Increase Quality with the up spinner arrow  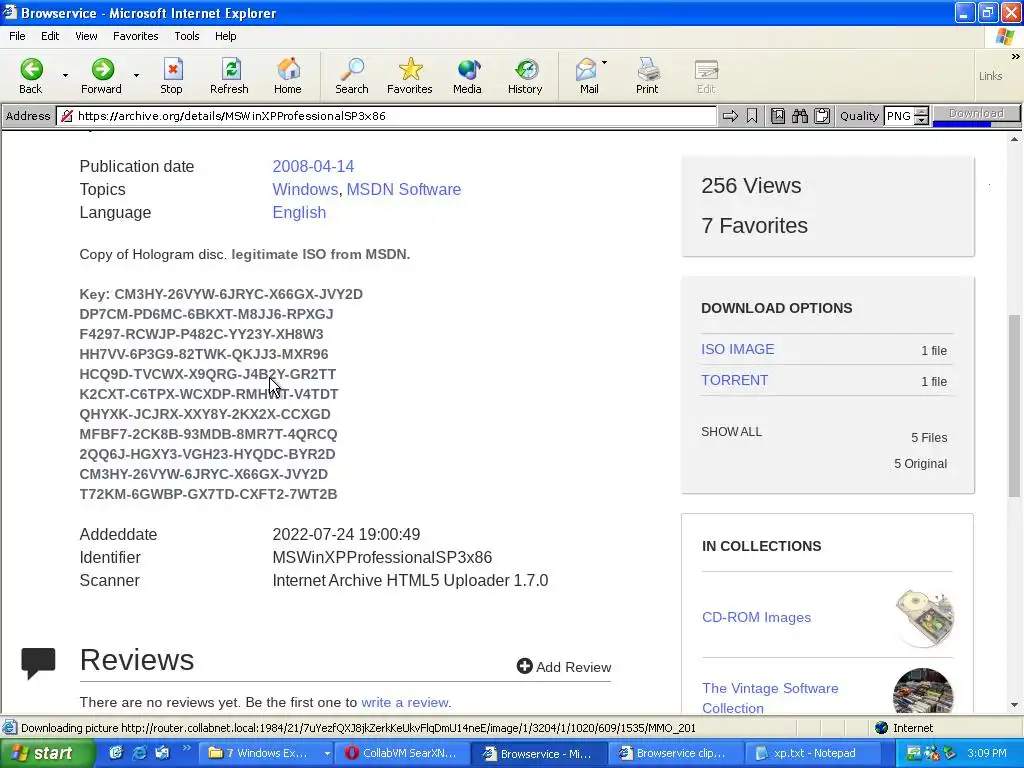921,112
